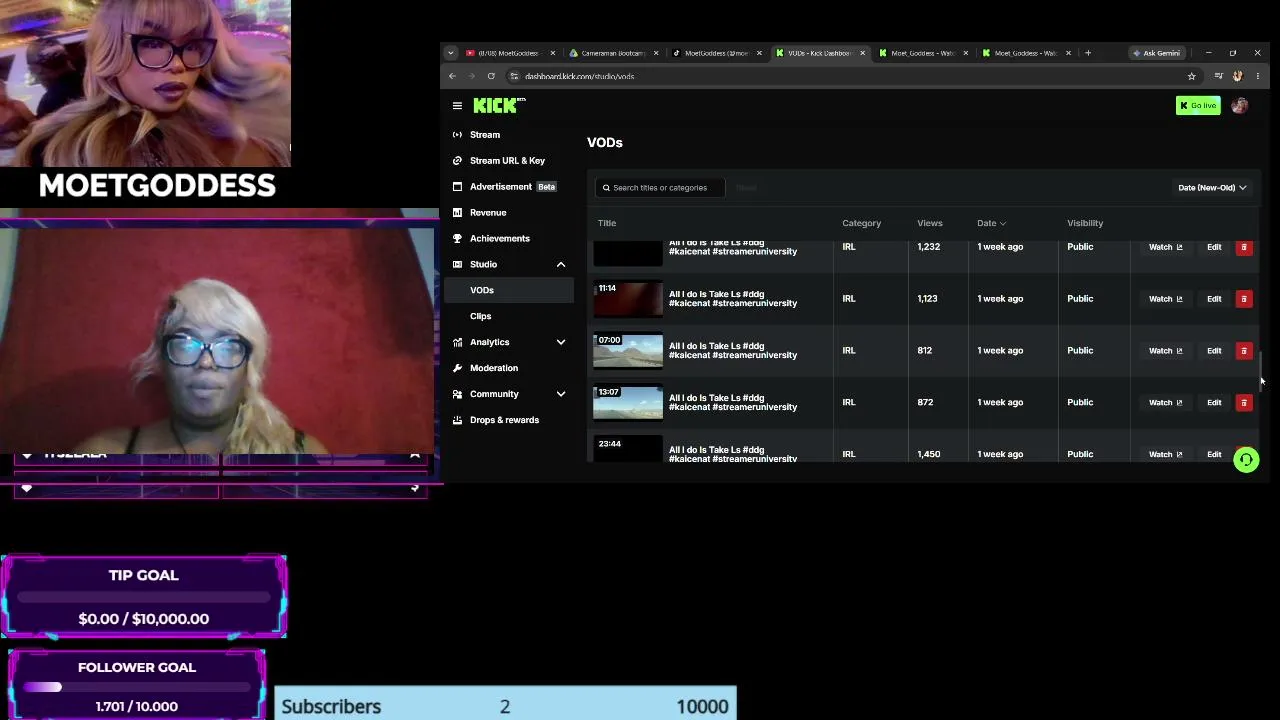Expand the Community sidebar section

(x=561, y=394)
